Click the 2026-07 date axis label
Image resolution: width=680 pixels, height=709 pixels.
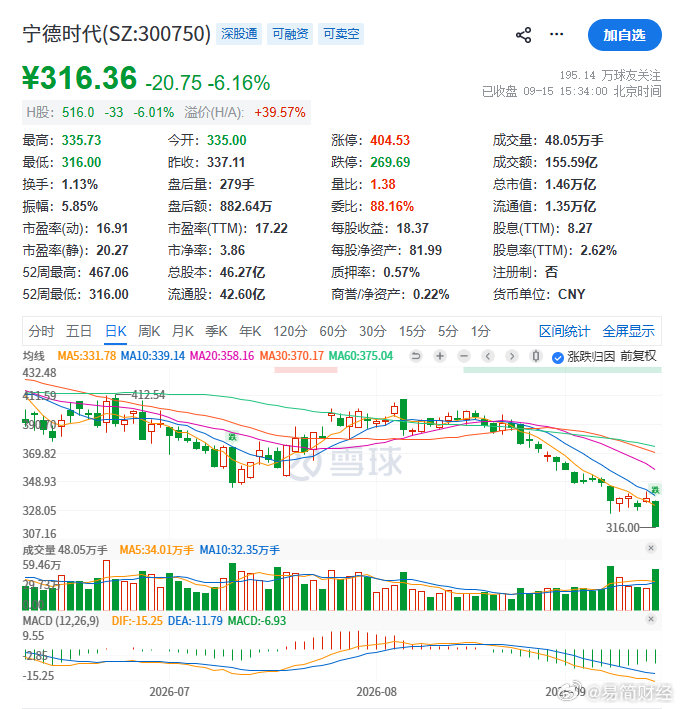[x=169, y=692]
